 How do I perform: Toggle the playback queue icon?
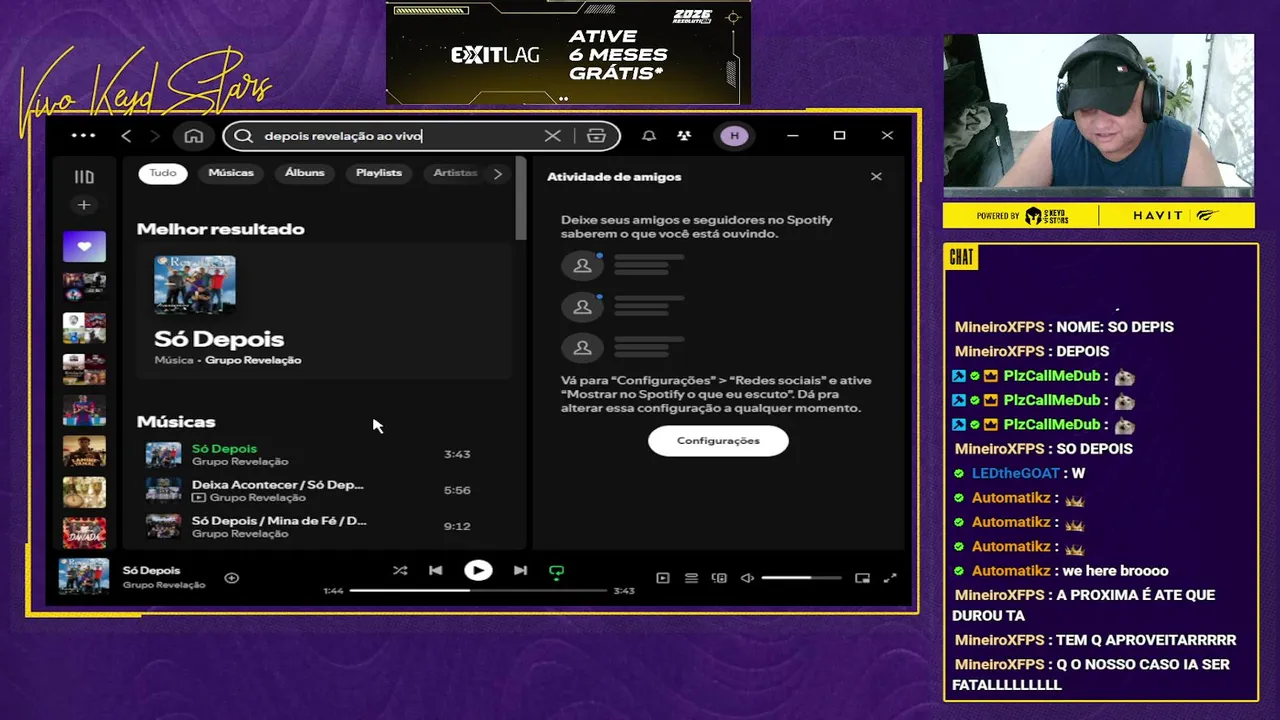[x=691, y=578]
